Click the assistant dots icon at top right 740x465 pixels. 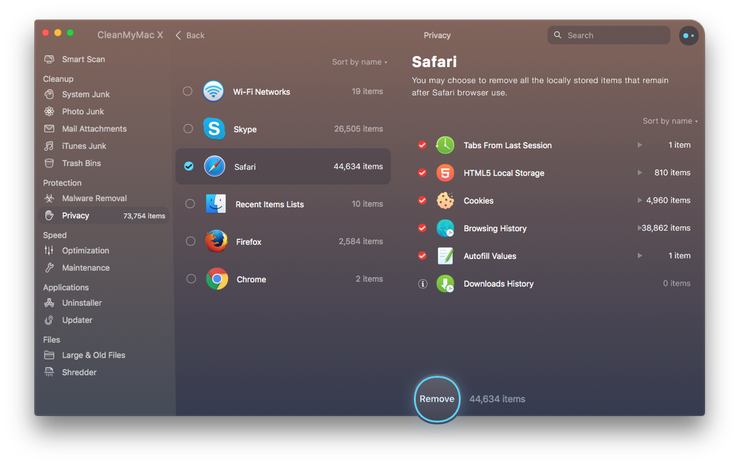[689, 35]
